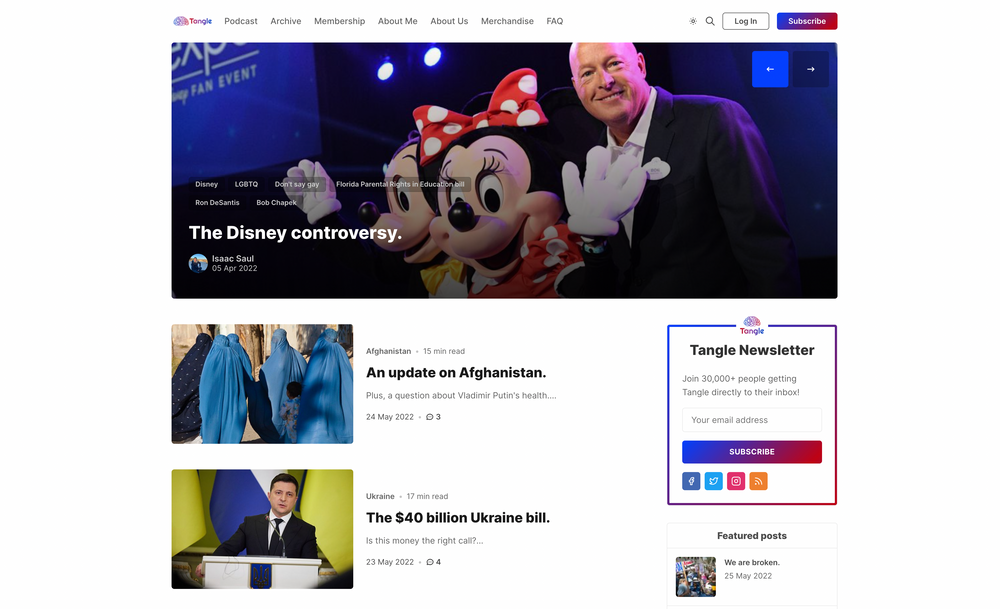
Task: Go back in the carousel with the left arrow
Action: coord(770,69)
